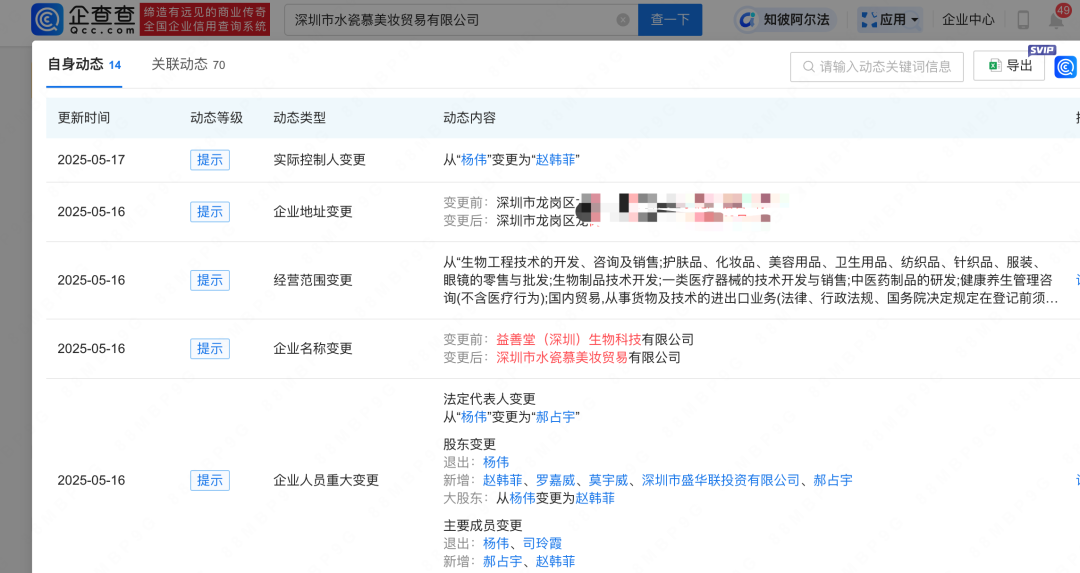Click the company name search input
1080x573 pixels.
(x=450, y=20)
